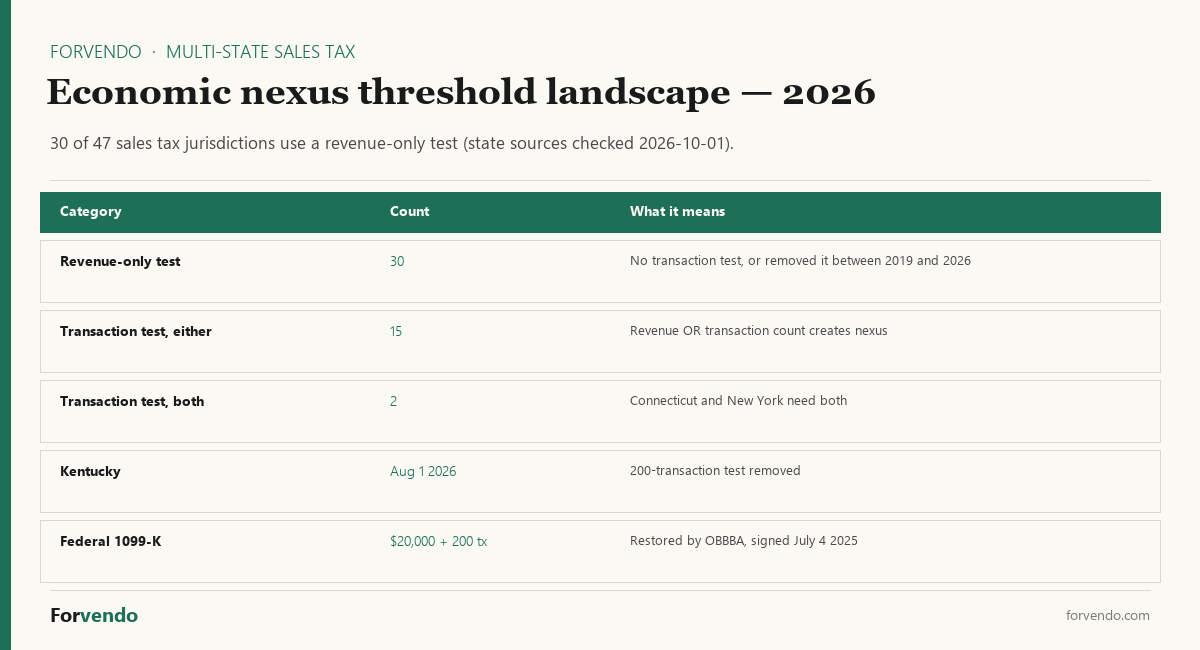Select the subtitle about 30 of 47 jurisdictions
The width and height of the screenshot is (1200, 650).
coord(392,143)
